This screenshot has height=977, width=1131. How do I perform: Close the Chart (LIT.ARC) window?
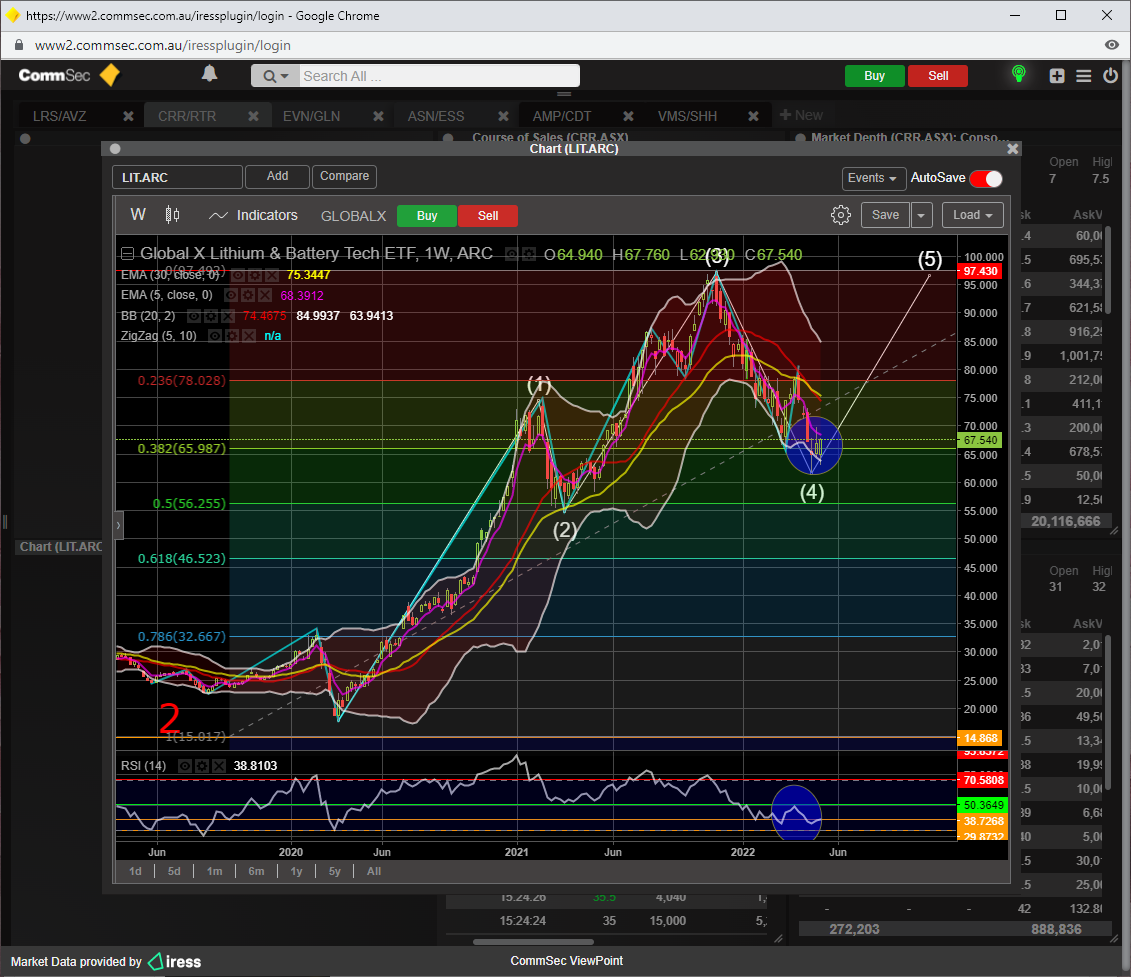point(1013,149)
